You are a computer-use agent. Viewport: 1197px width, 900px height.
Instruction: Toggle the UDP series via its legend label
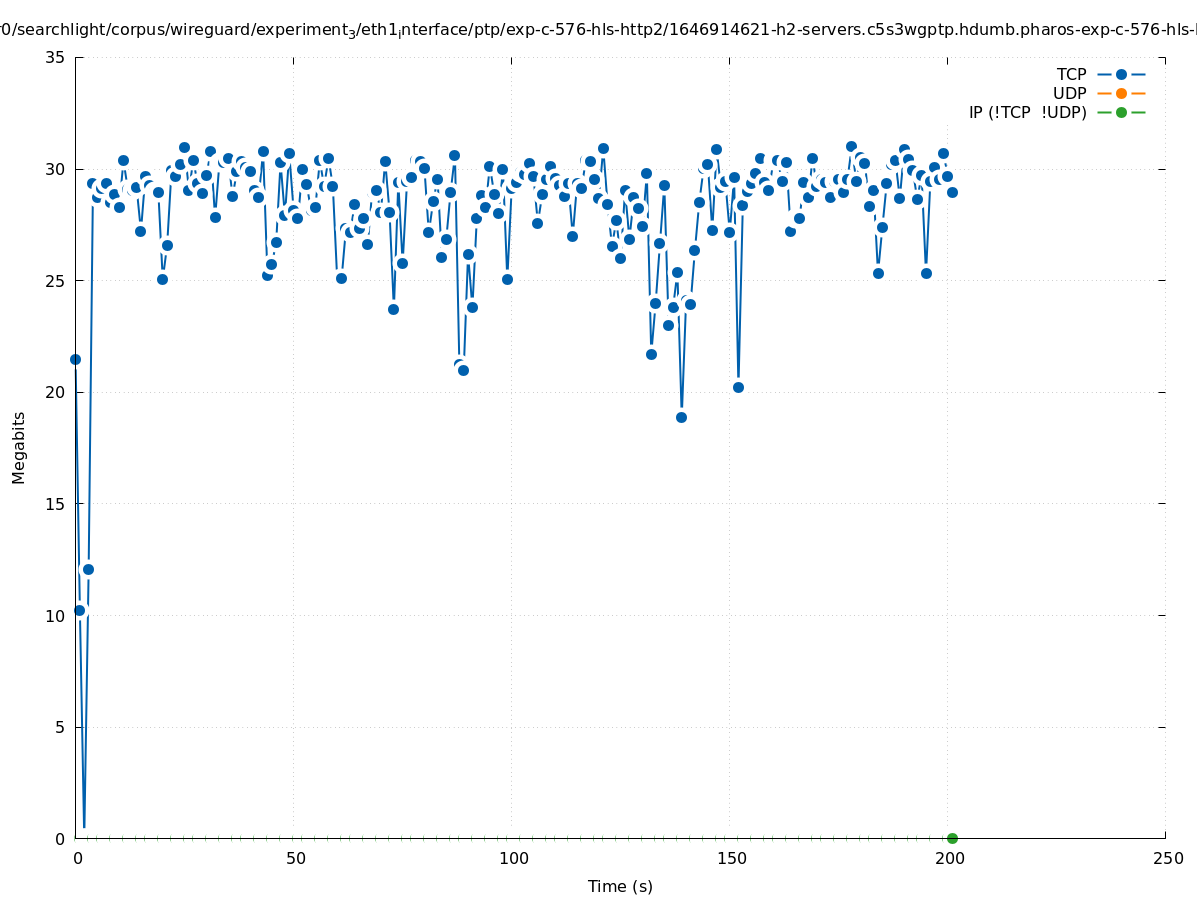point(1069,93)
